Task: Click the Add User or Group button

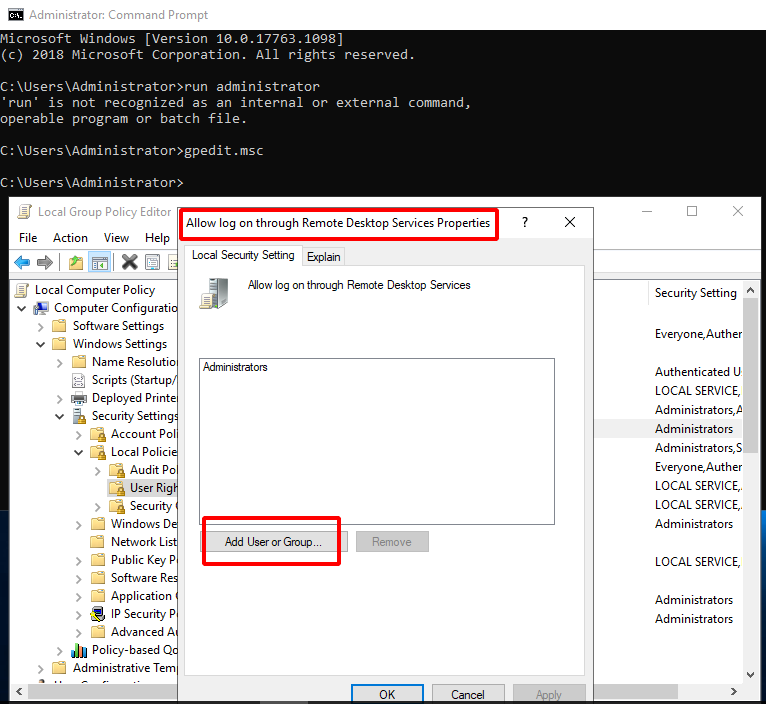Action: coord(274,542)
